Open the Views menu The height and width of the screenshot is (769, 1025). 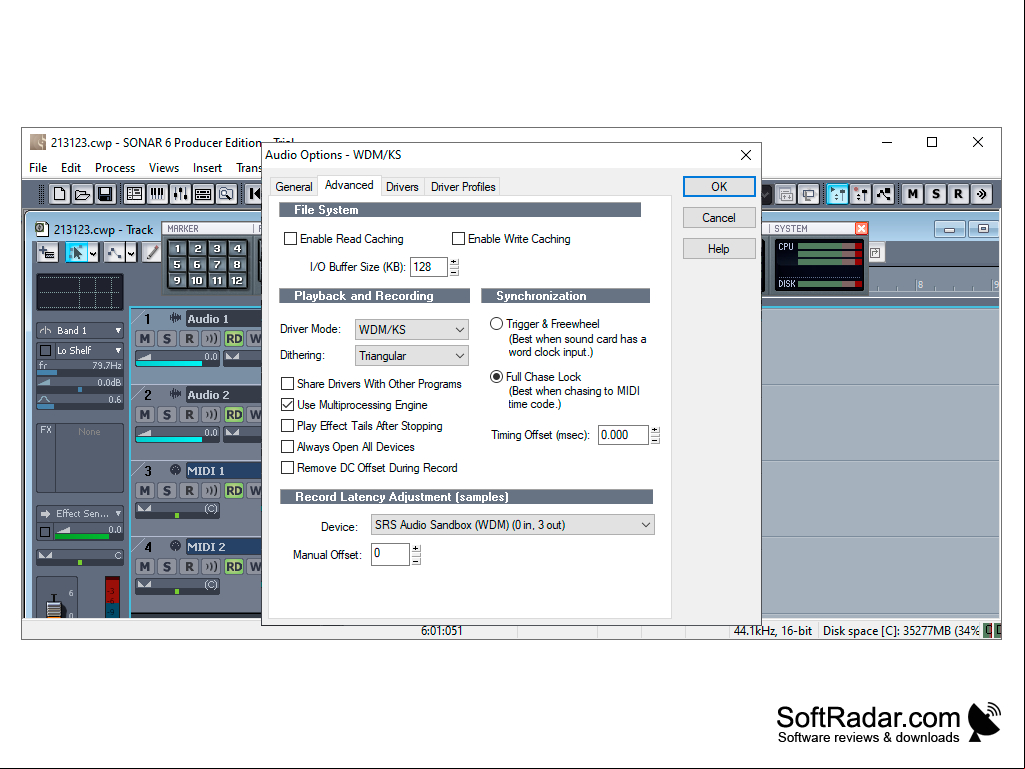click(163, 168)
